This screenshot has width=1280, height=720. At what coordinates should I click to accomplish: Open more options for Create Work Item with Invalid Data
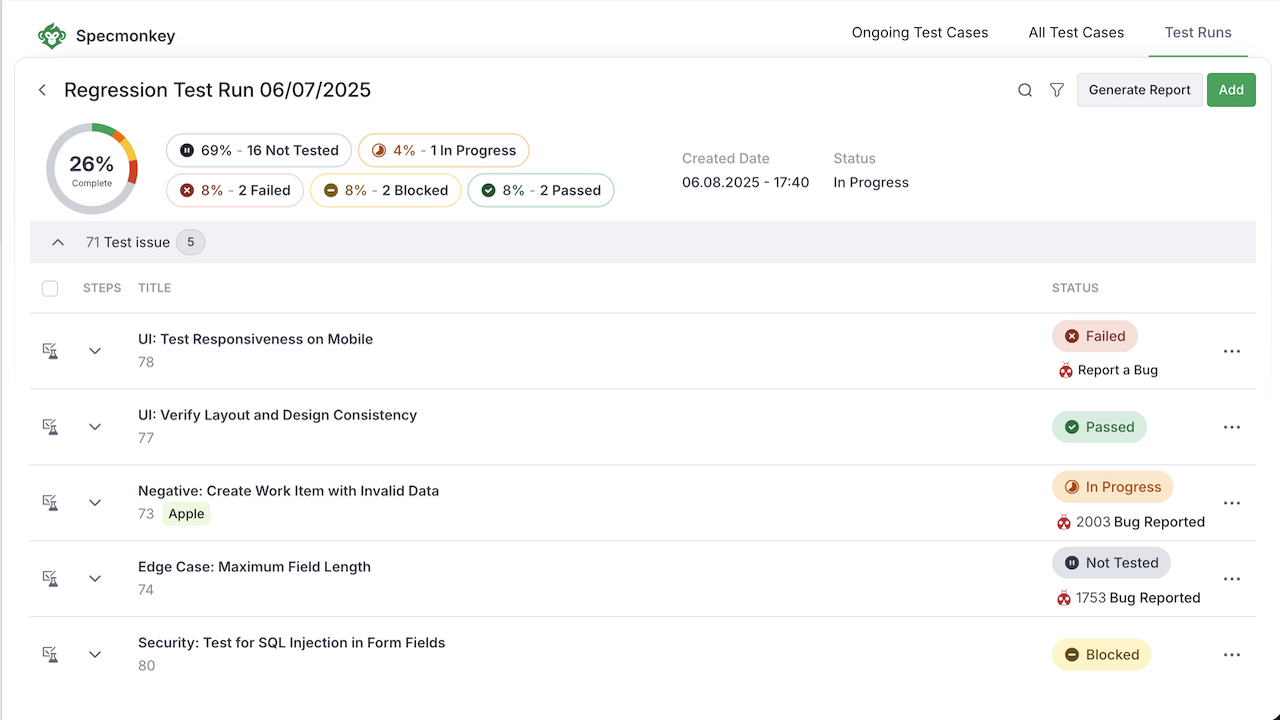click(x=1232, y=503)
